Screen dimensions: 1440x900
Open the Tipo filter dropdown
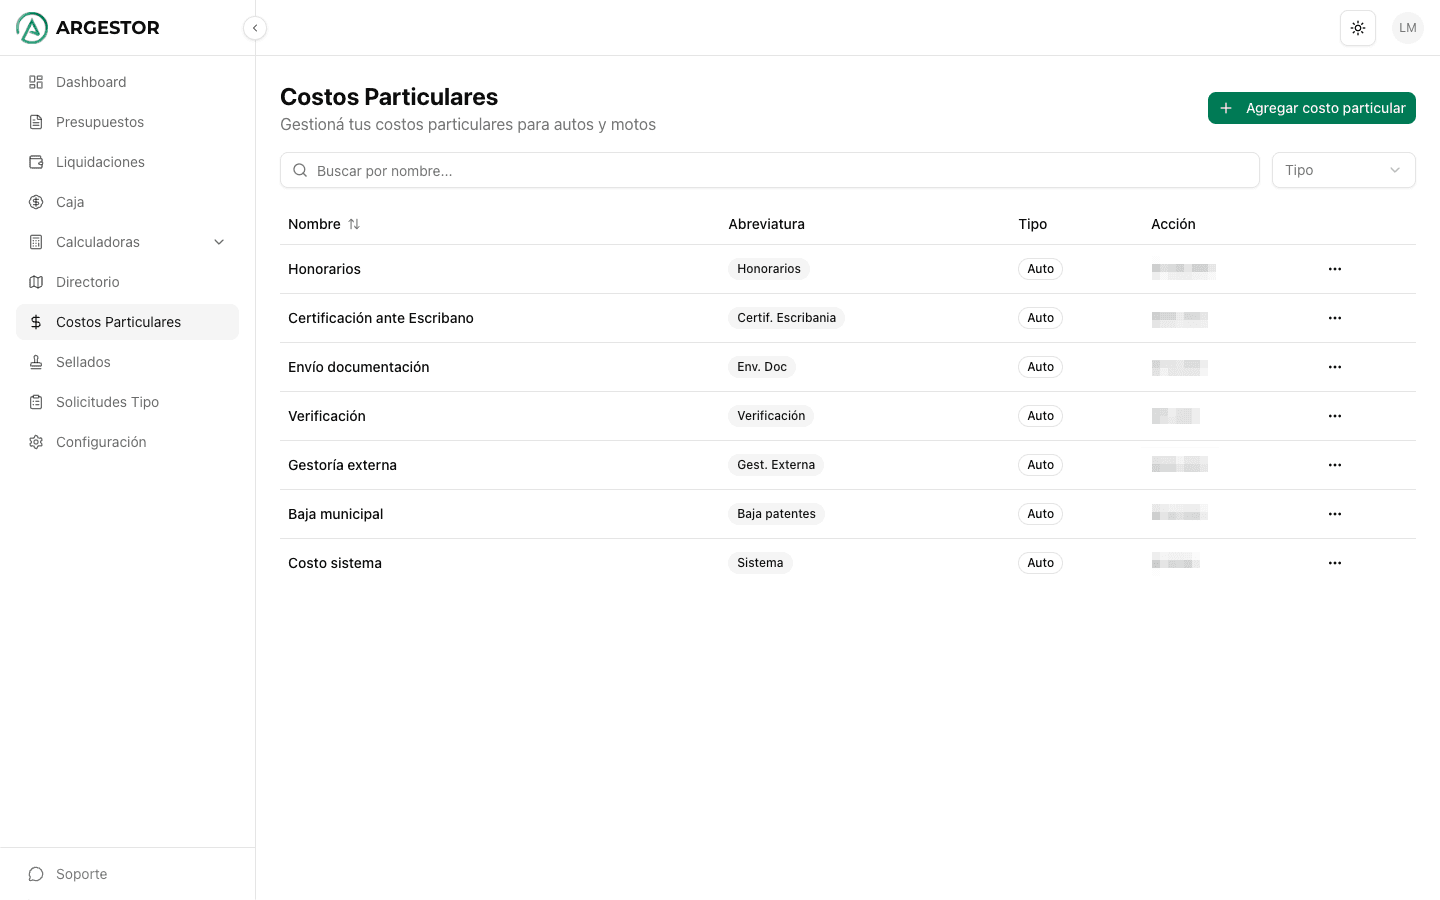(x=1343, y=170)
